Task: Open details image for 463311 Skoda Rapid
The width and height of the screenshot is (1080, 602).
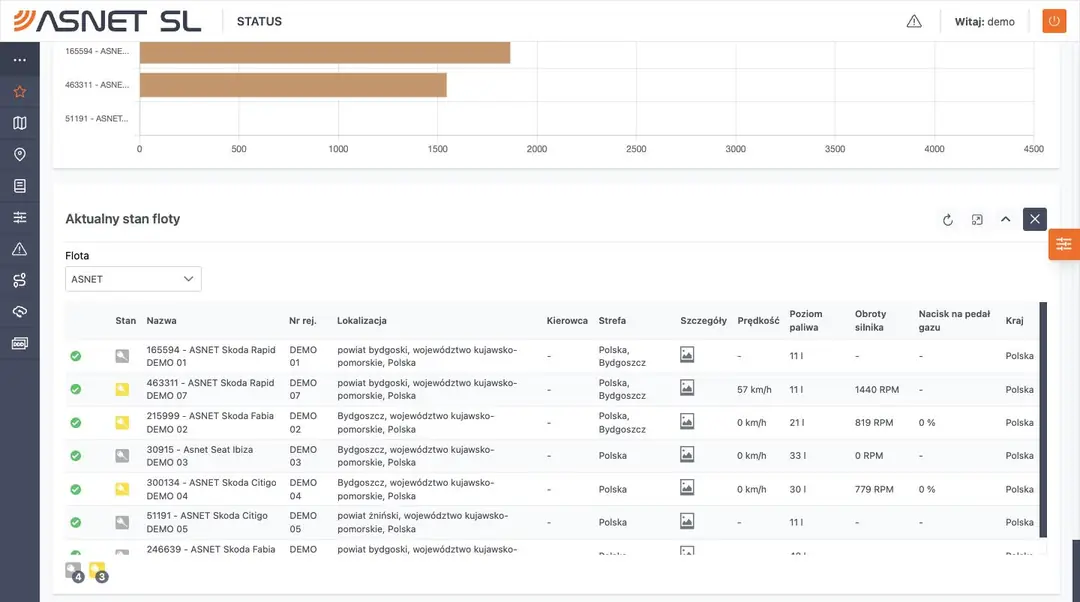Action: [687, 388]
